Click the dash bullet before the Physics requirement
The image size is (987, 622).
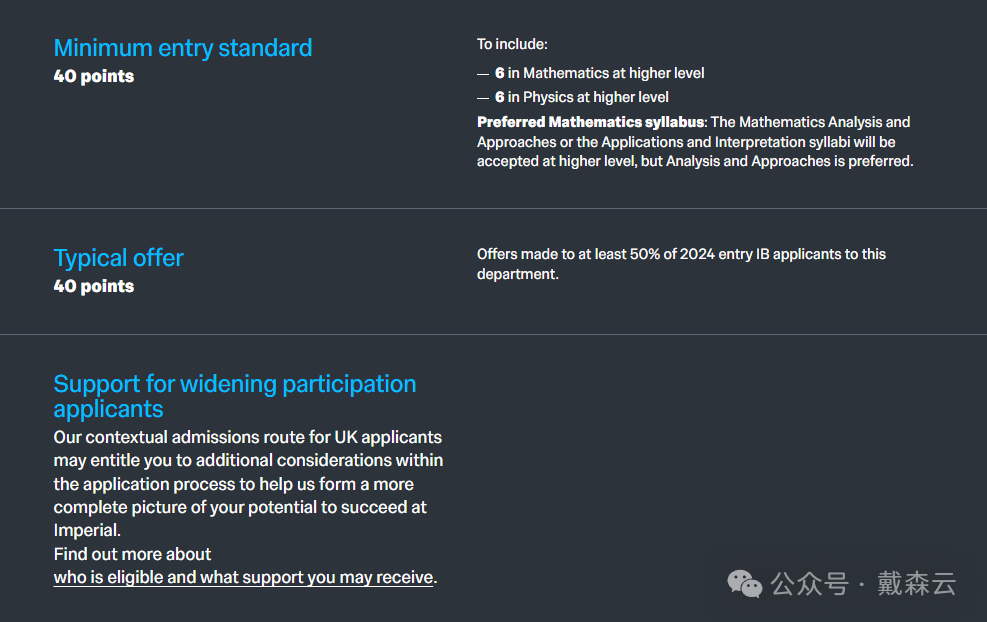483,97
